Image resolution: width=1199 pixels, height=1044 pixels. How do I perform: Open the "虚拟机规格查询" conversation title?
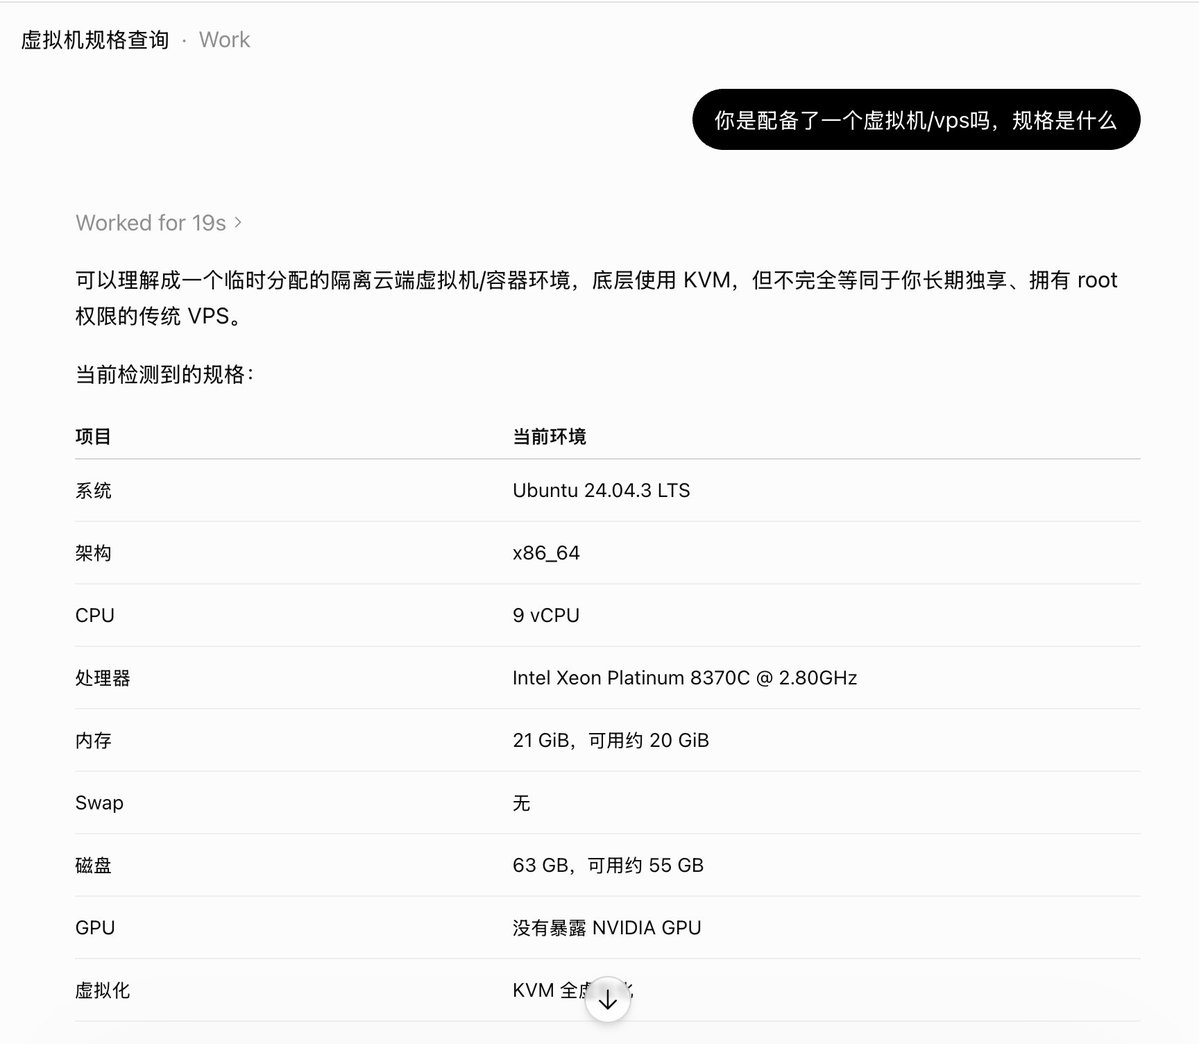[95, 40]
